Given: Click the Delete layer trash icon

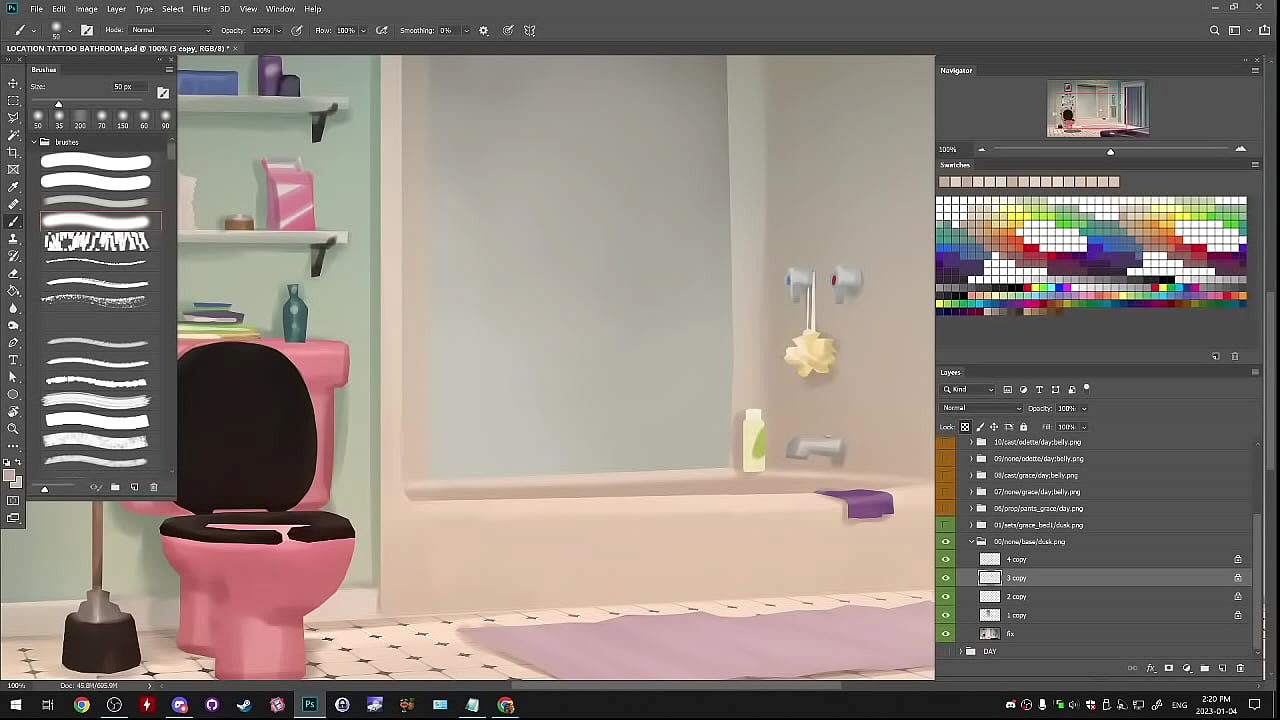Looking at the screenshot, I should click(1240, 668).
